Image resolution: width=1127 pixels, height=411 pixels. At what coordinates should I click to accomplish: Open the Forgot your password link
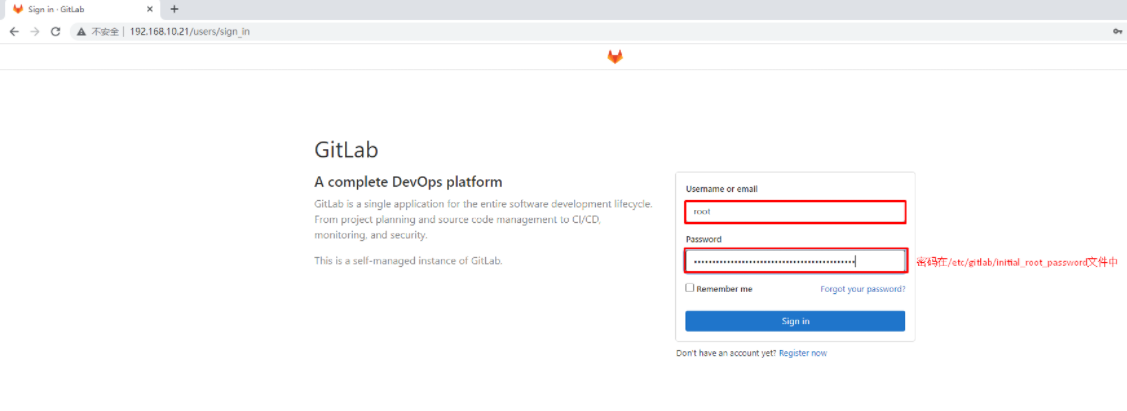[x=862, y=289]
